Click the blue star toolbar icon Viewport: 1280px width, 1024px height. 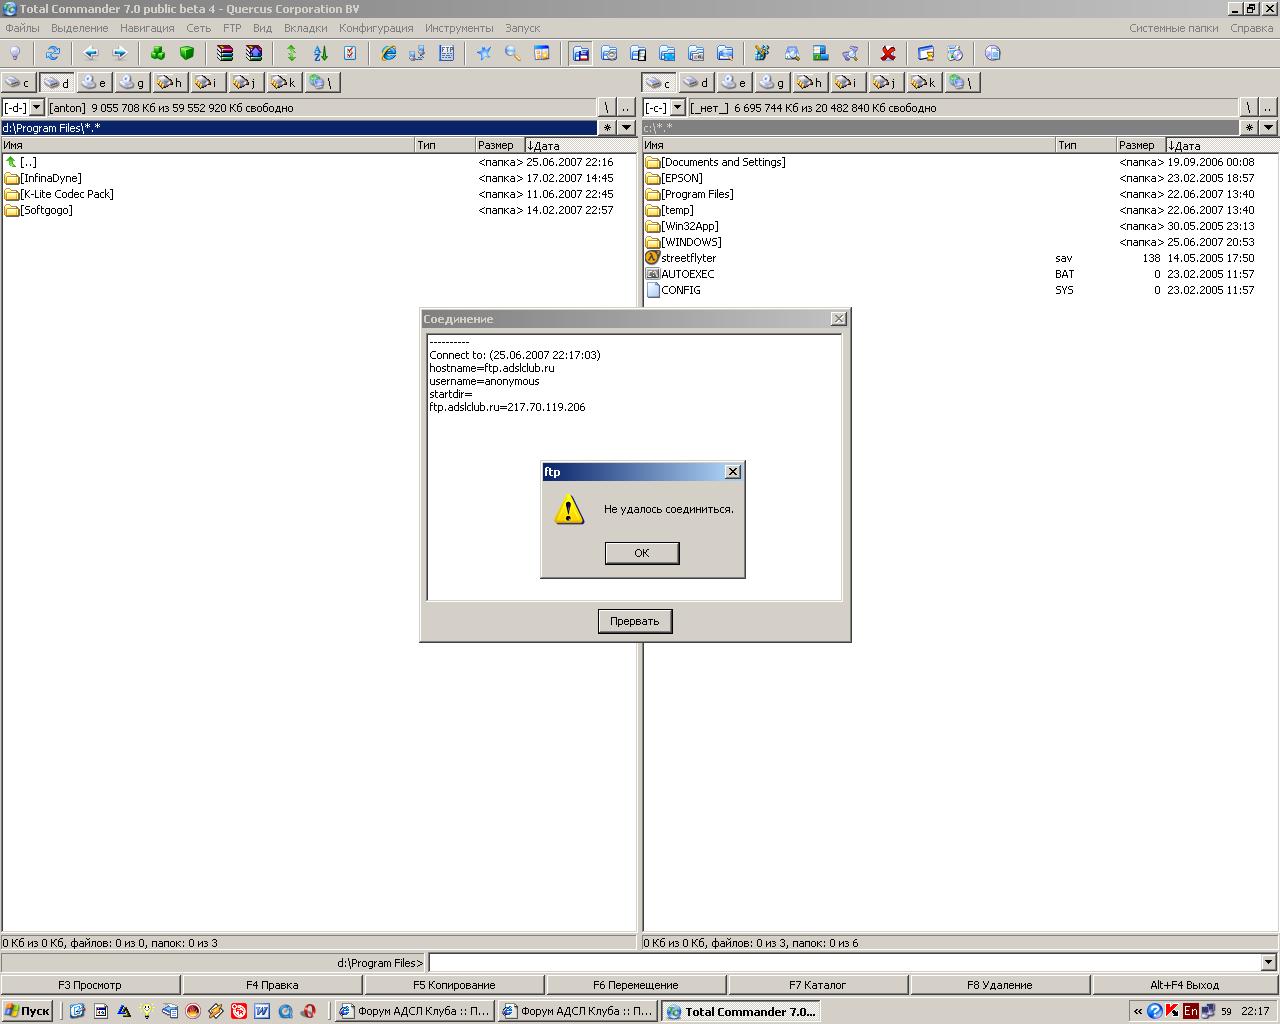(x=484, y=53)
